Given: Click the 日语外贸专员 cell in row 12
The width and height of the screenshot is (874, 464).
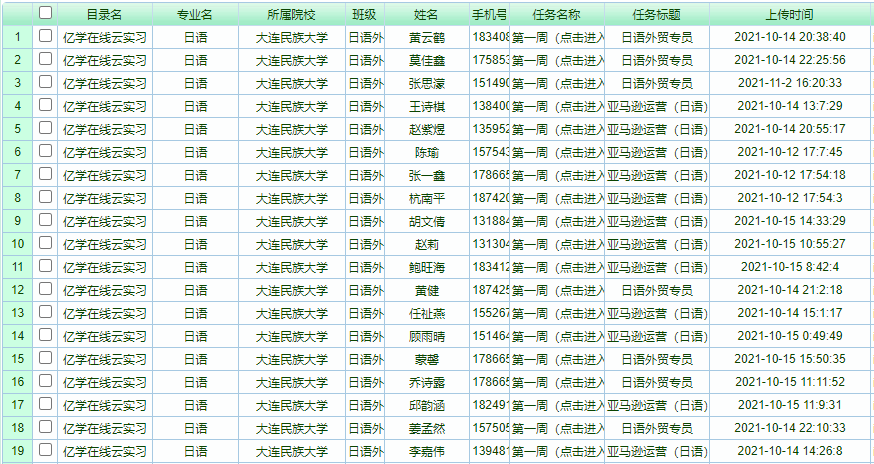Looking at the screenshot, I should coord(656,290).
